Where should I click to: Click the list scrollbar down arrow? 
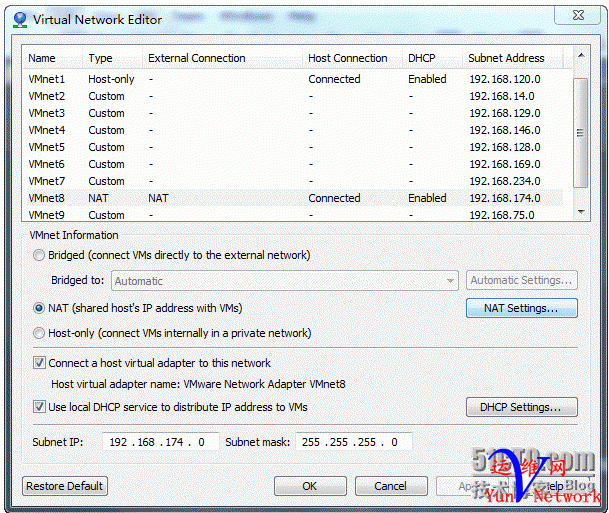point(581,212)
